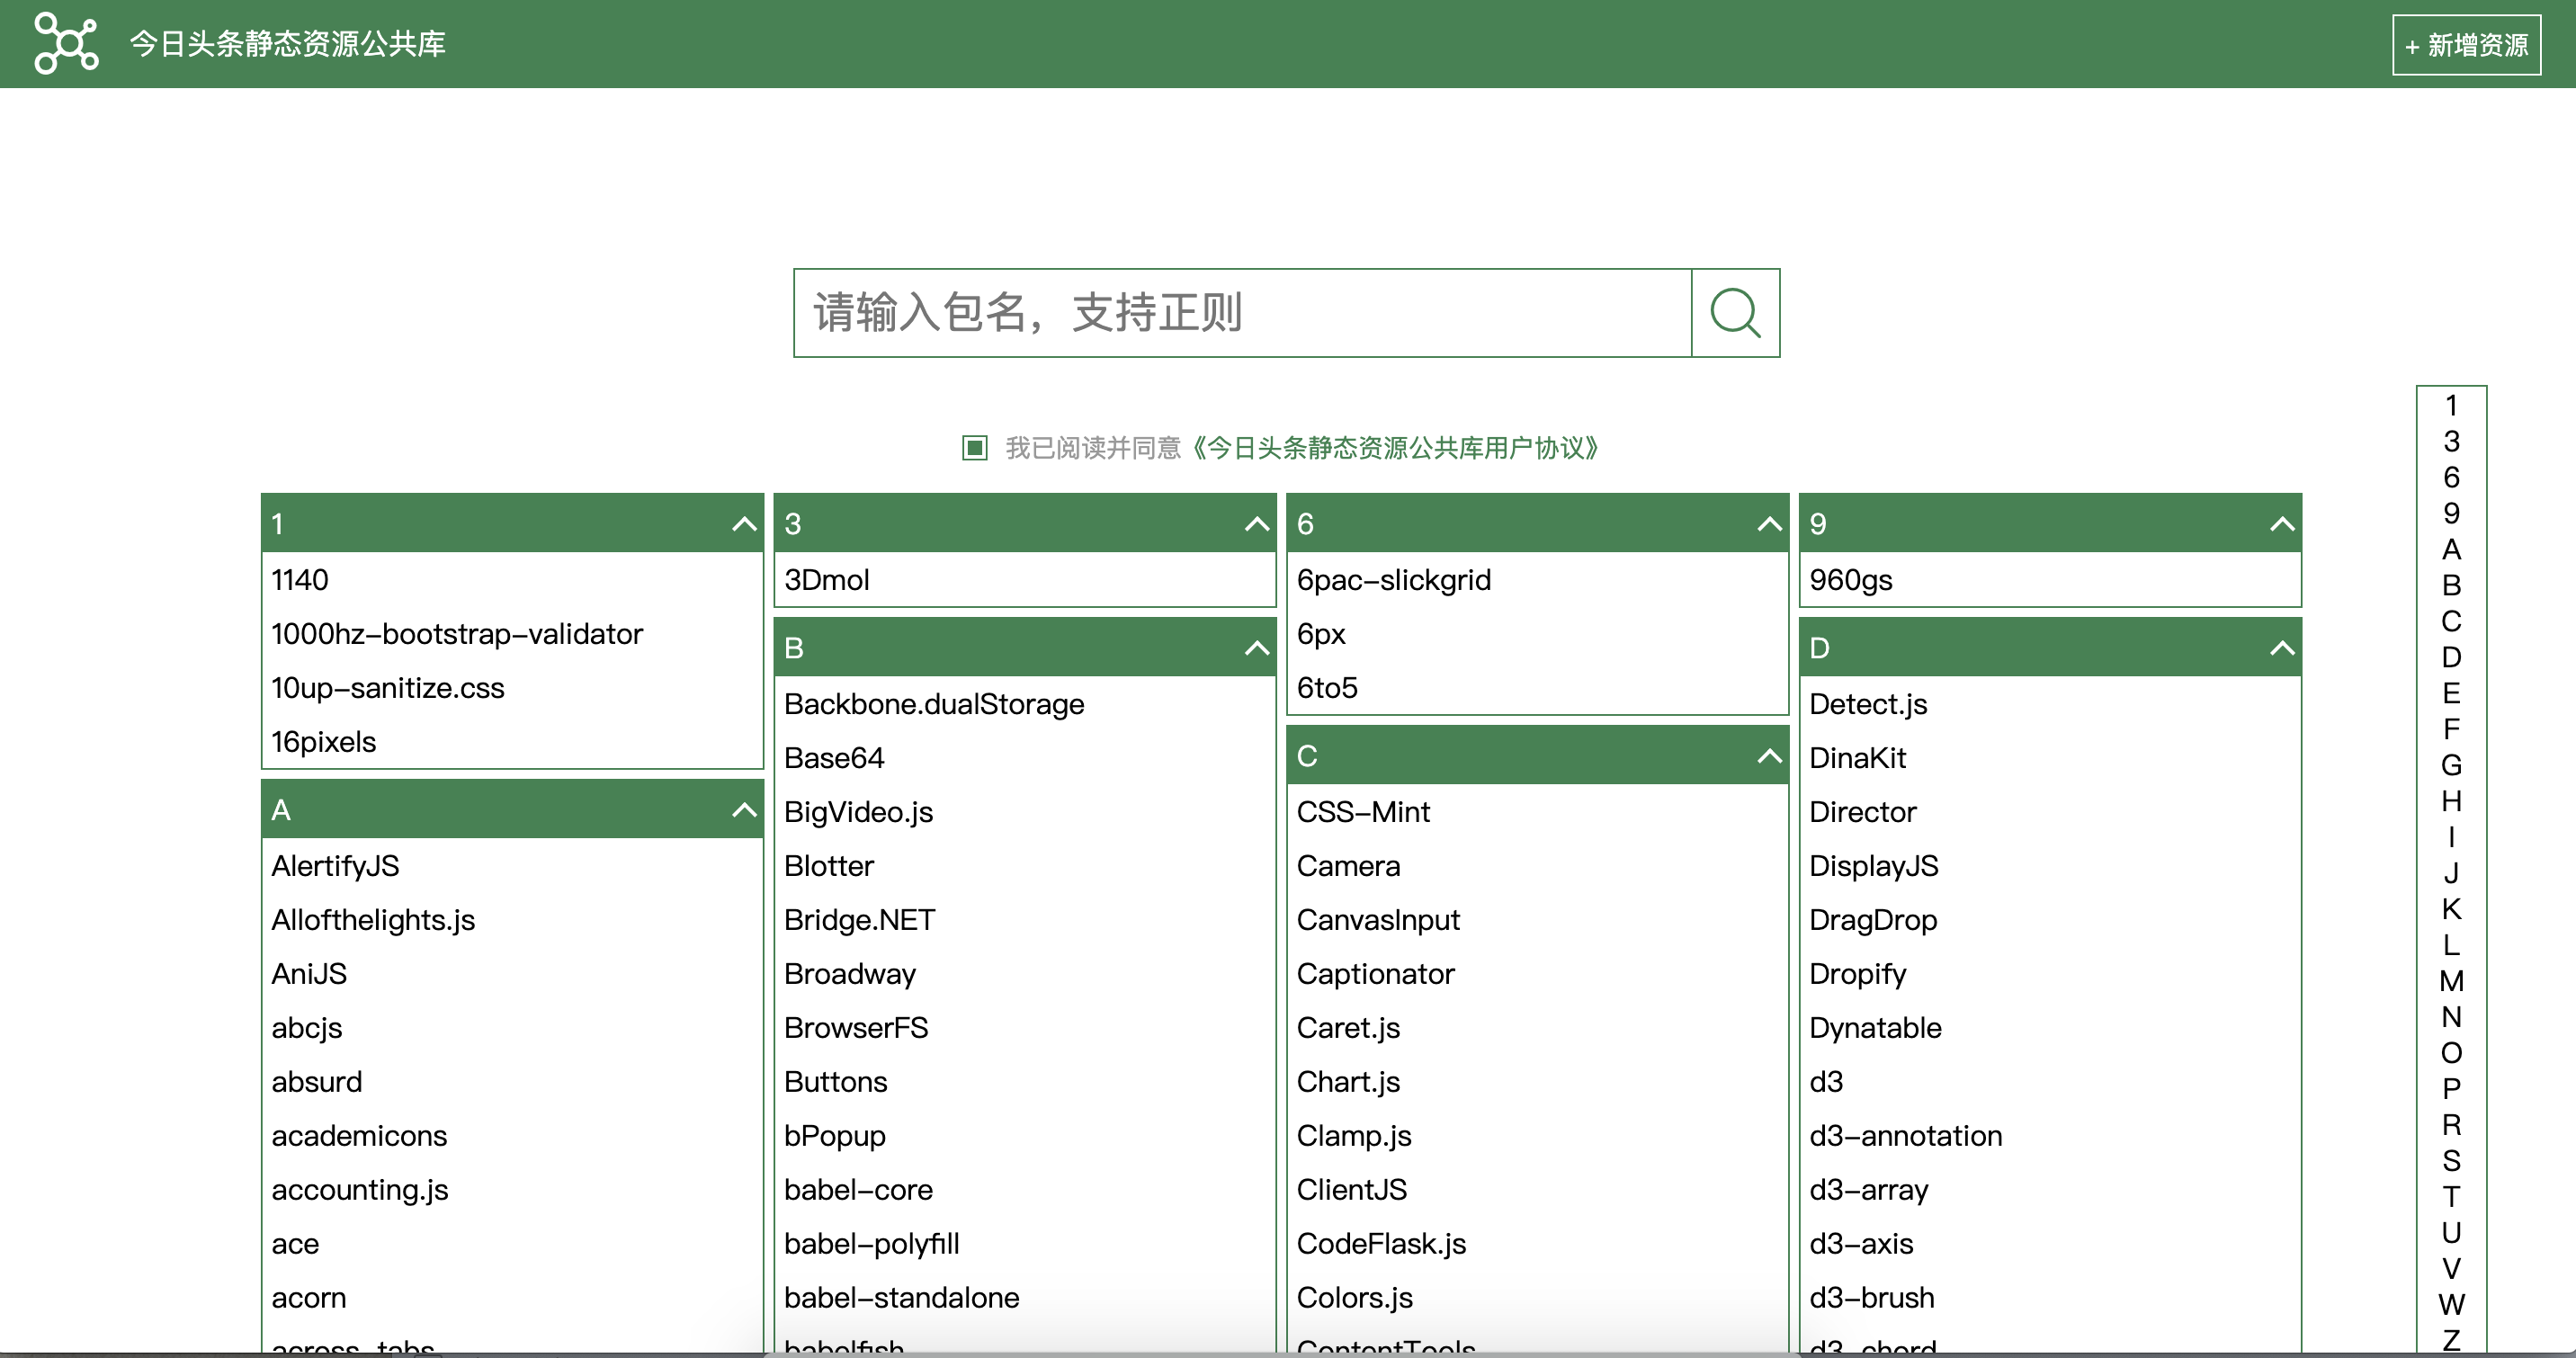
Task: Toggle the section 9 chevron arrow
Action: pyautogui.click(x=2281, y=524)
